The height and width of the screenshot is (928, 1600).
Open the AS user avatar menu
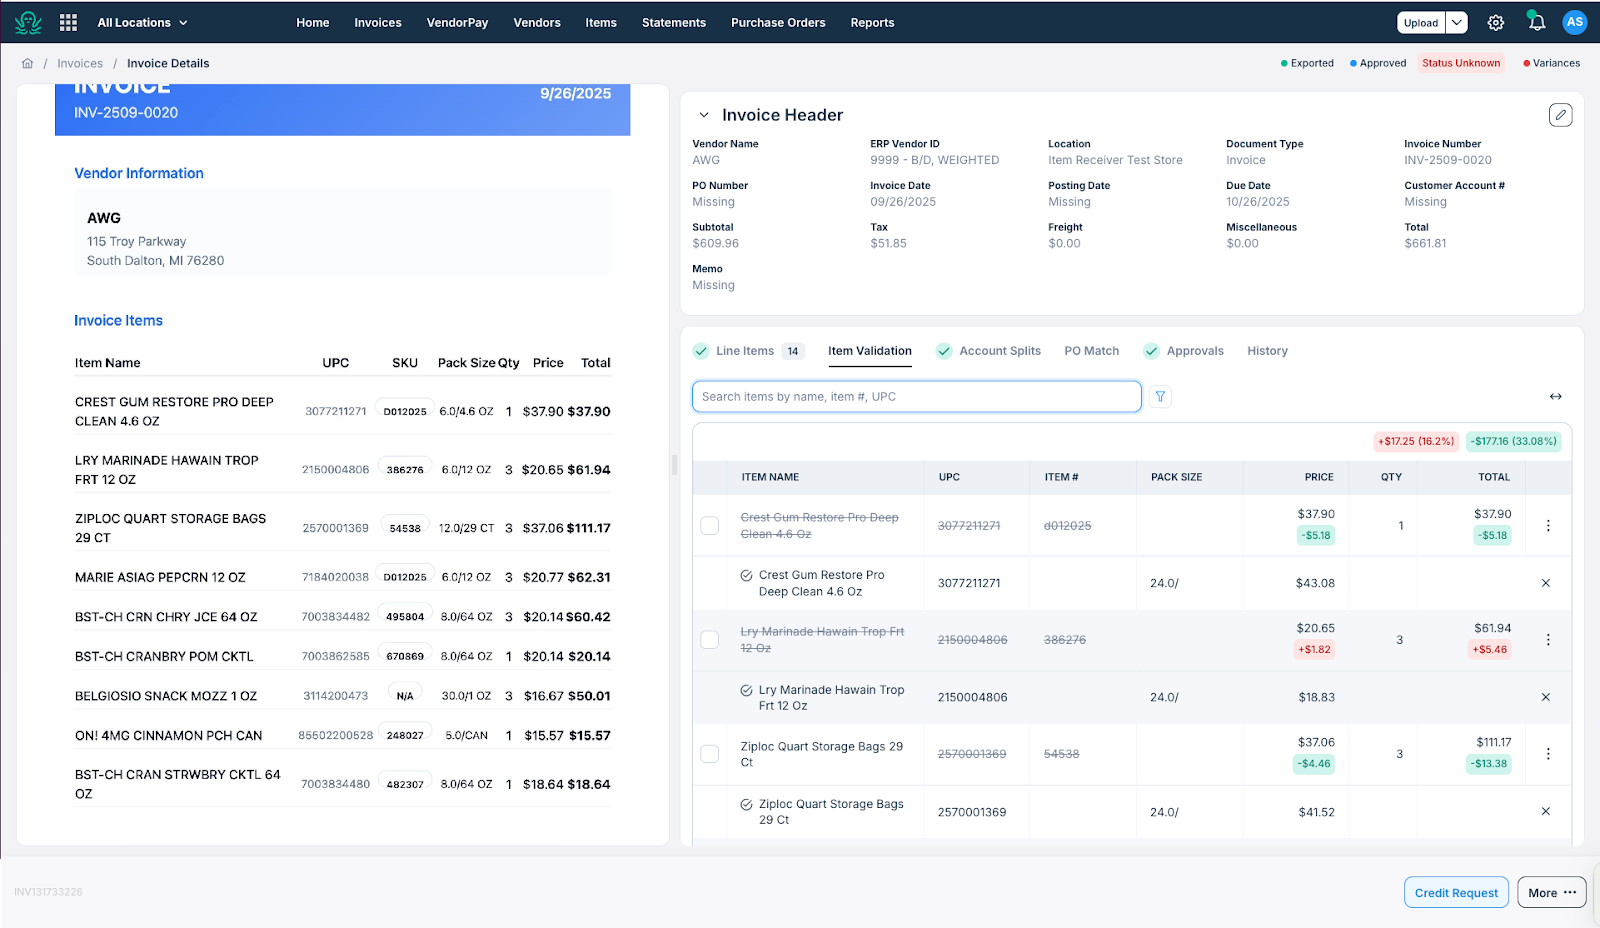coord(1575,22)
